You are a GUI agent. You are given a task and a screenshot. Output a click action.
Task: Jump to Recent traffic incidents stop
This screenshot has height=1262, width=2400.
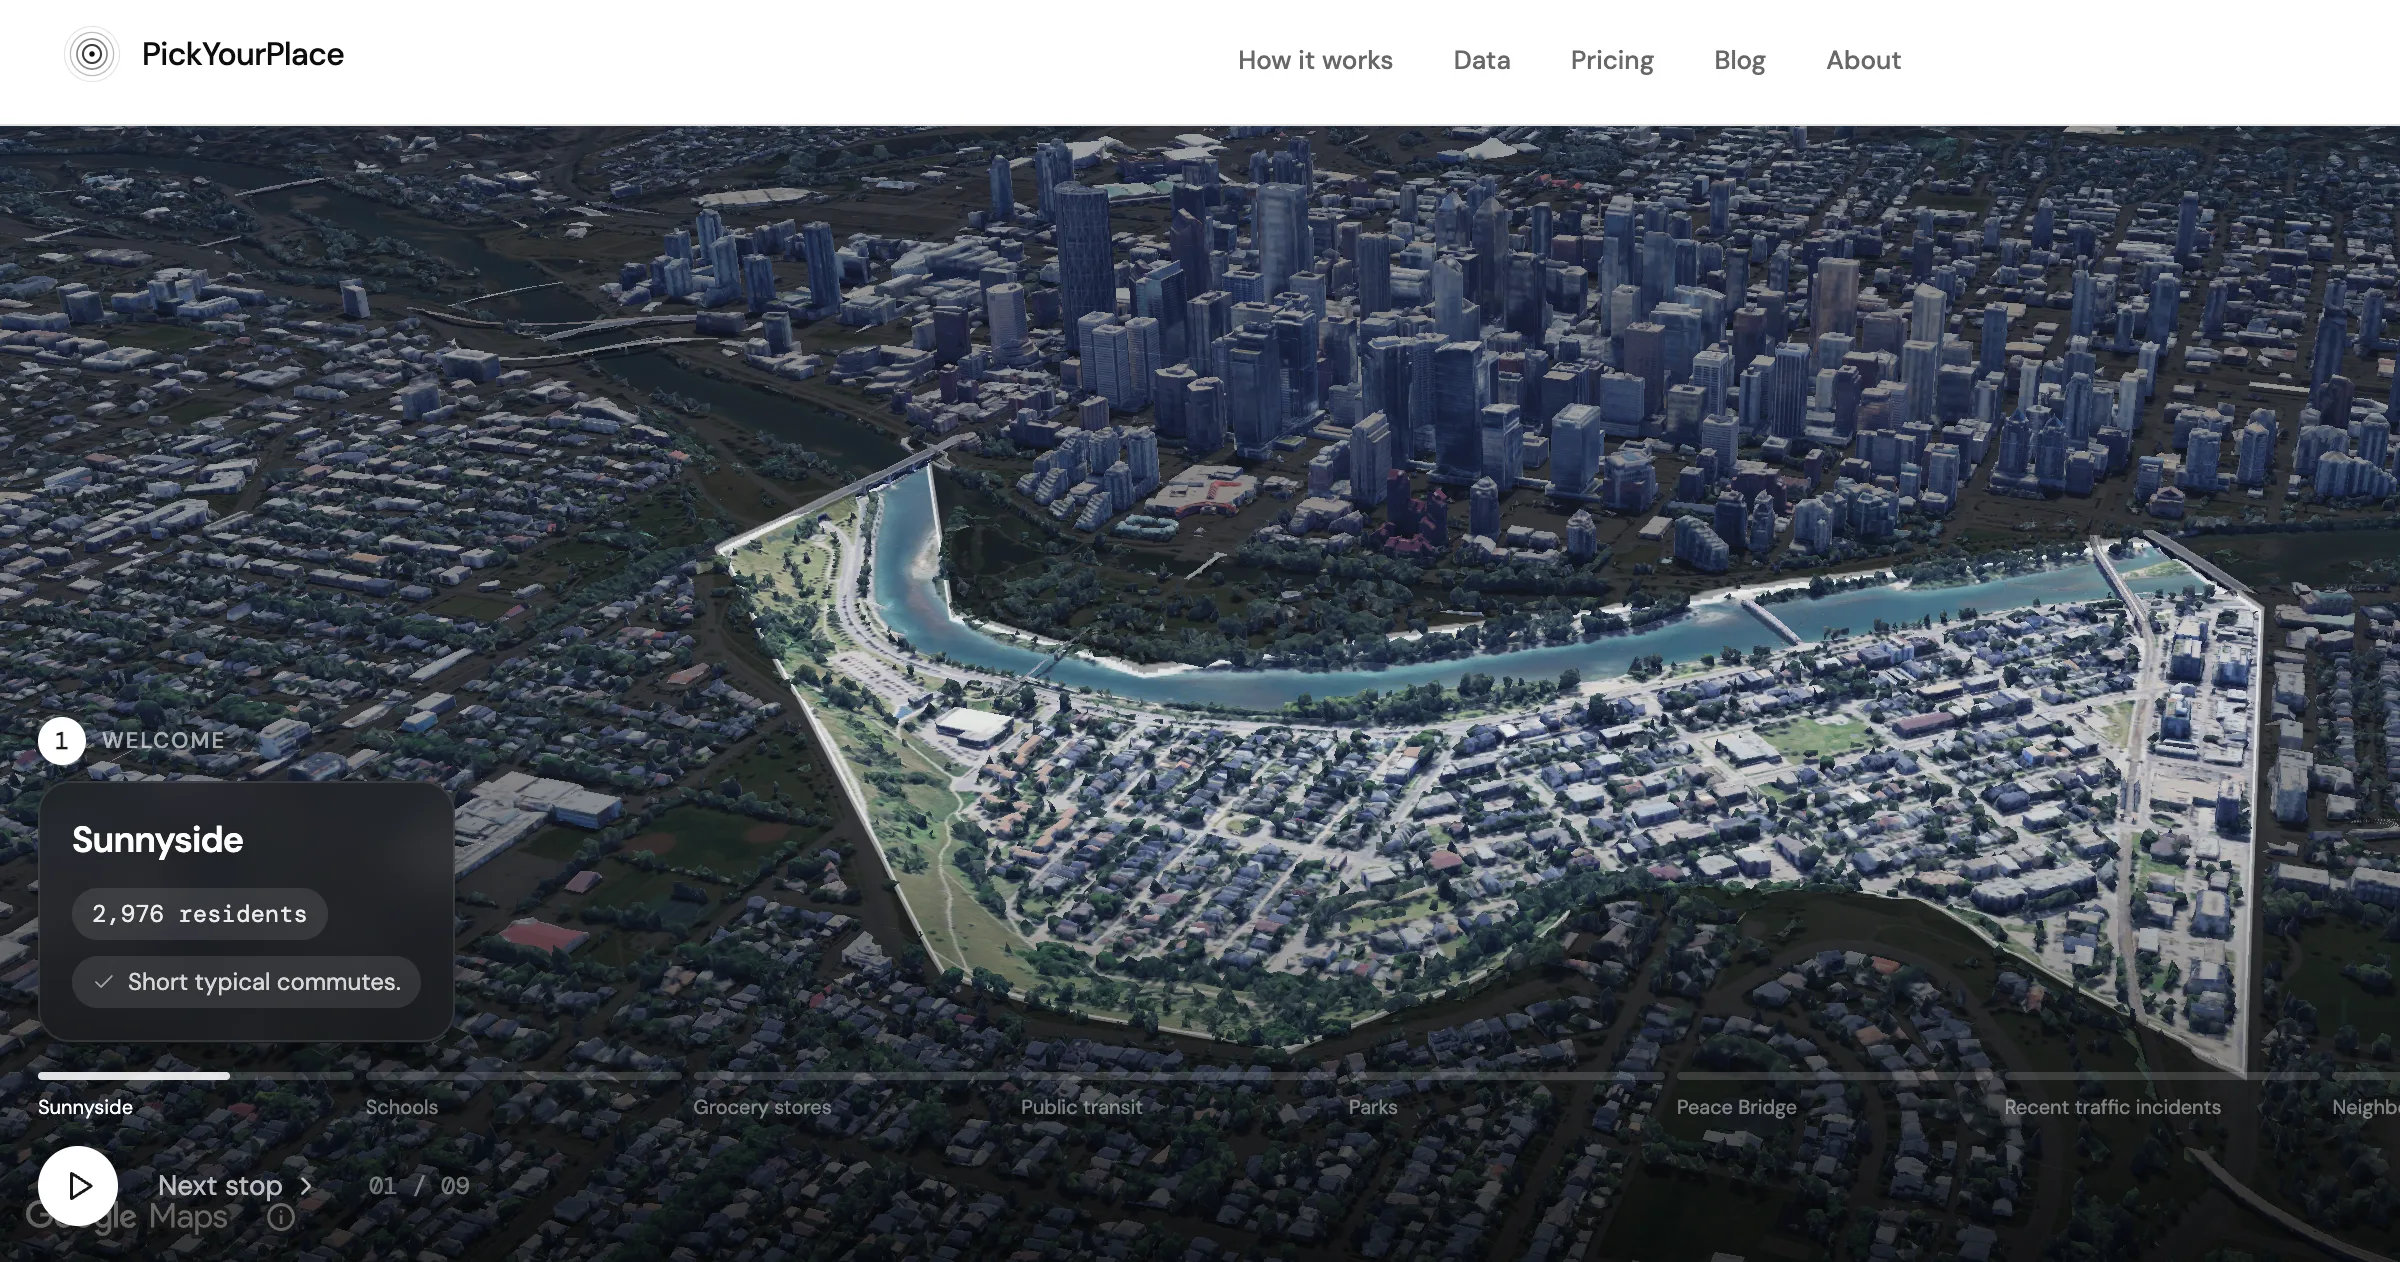click(x=2112, y=1107)
